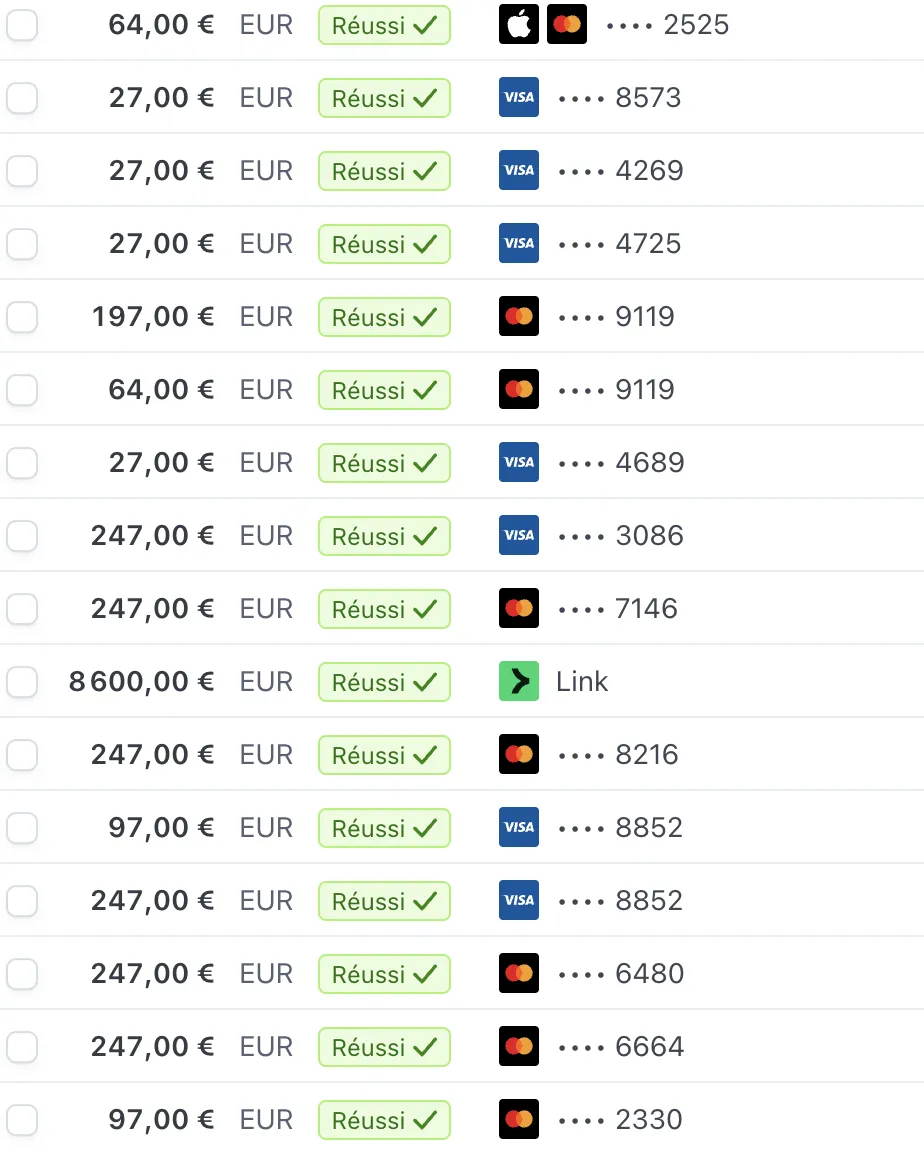
Task: Click the Link payment method label
Action: point(582,681)
